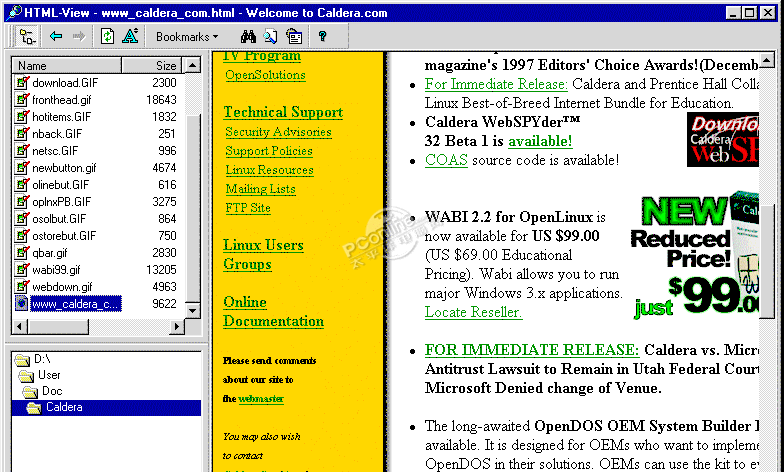Open the properties window icon
Screen dimensions: 784x472
click(294, 36)
